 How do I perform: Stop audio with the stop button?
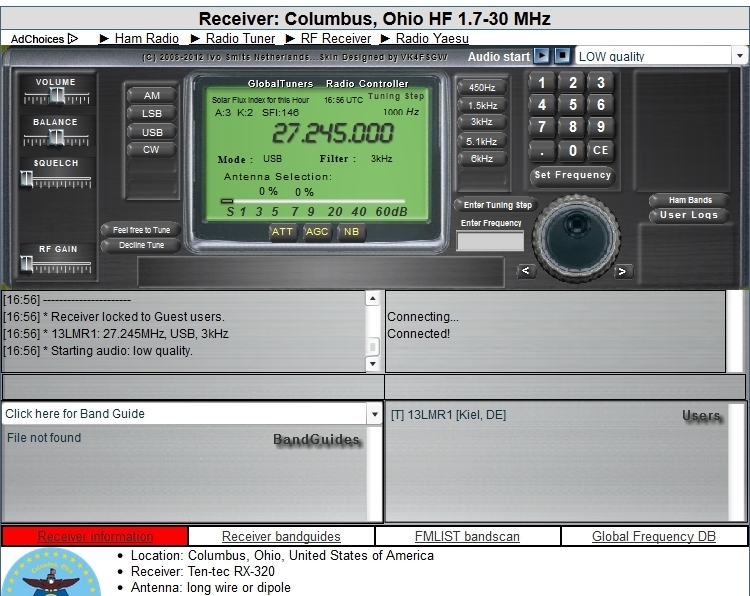(561, 56)
